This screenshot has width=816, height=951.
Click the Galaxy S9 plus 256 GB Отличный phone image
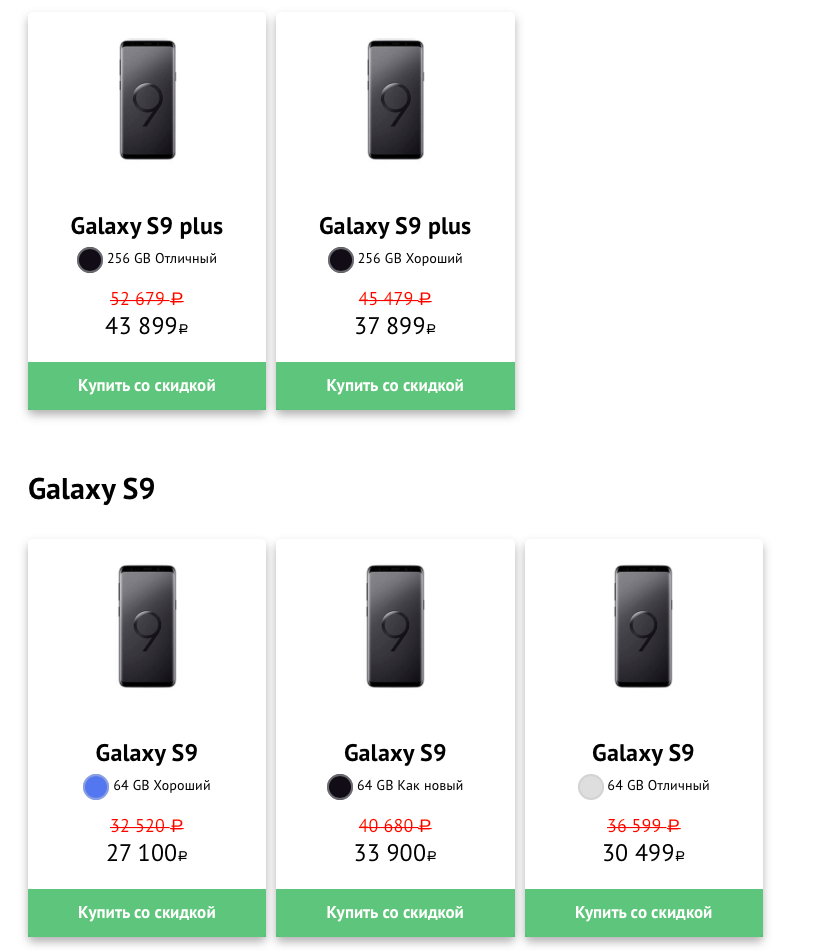[x=147, y=100]
